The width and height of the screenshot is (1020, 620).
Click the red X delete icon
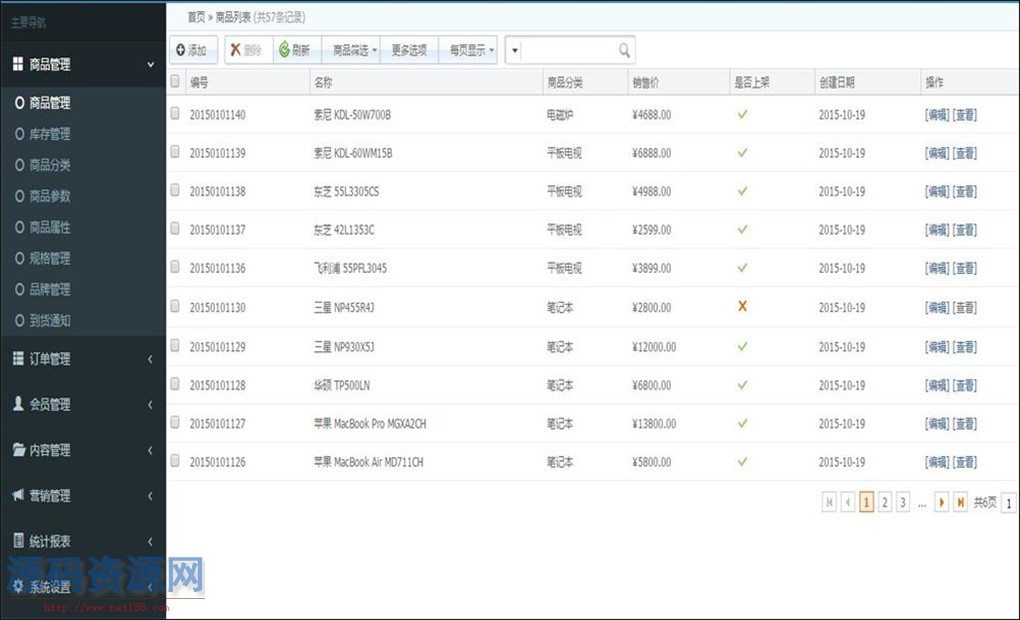[x=235, y=49]
